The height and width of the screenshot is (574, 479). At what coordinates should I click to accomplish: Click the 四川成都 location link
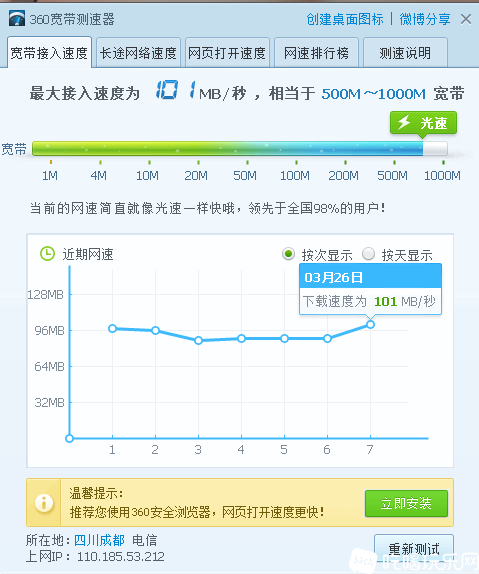coord(99,540)
